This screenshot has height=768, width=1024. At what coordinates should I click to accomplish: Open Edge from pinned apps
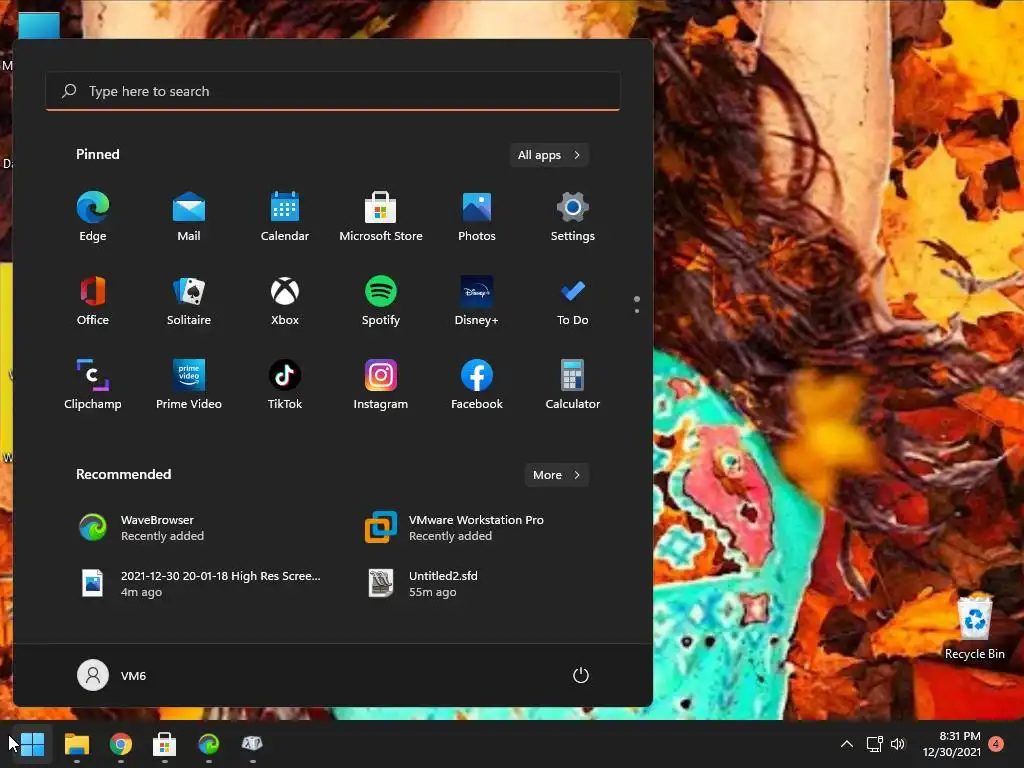pyautogui.click(x=93, y=216)
